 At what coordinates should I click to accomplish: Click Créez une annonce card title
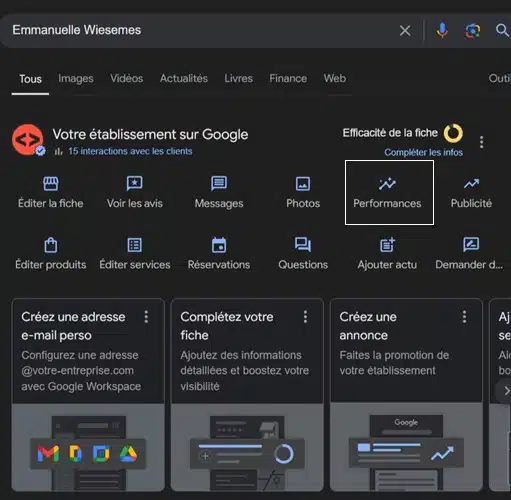(x=368, y=326)
